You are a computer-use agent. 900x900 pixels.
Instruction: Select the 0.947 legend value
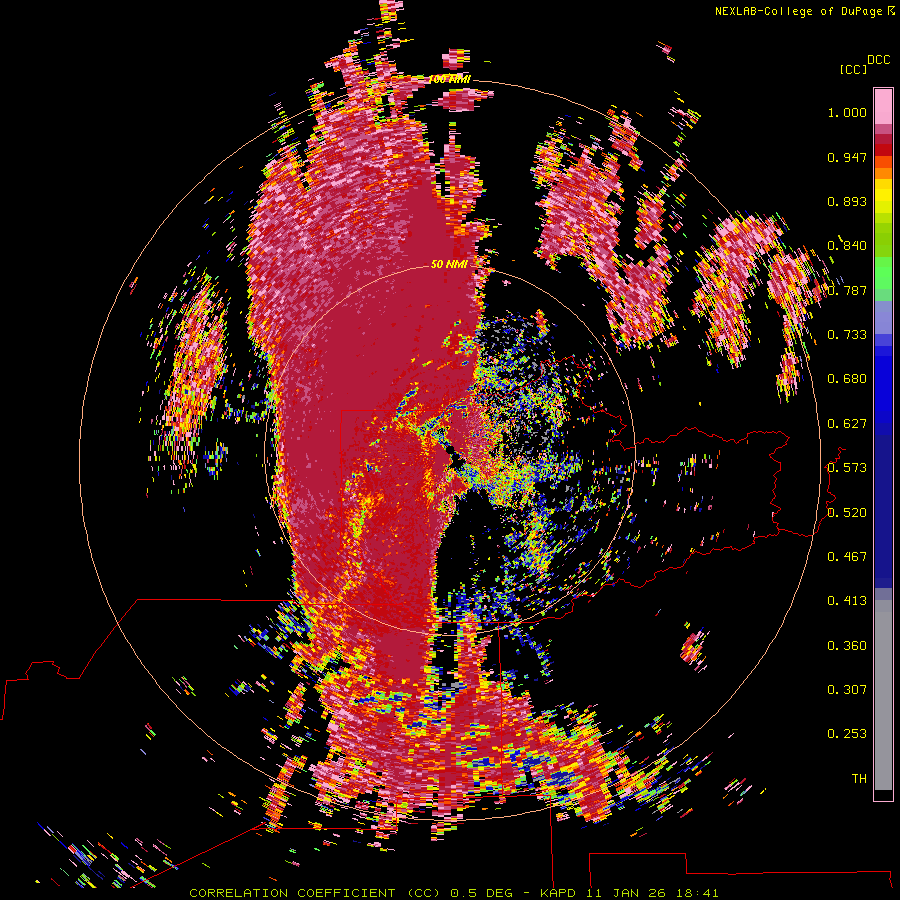coord(847,157)
